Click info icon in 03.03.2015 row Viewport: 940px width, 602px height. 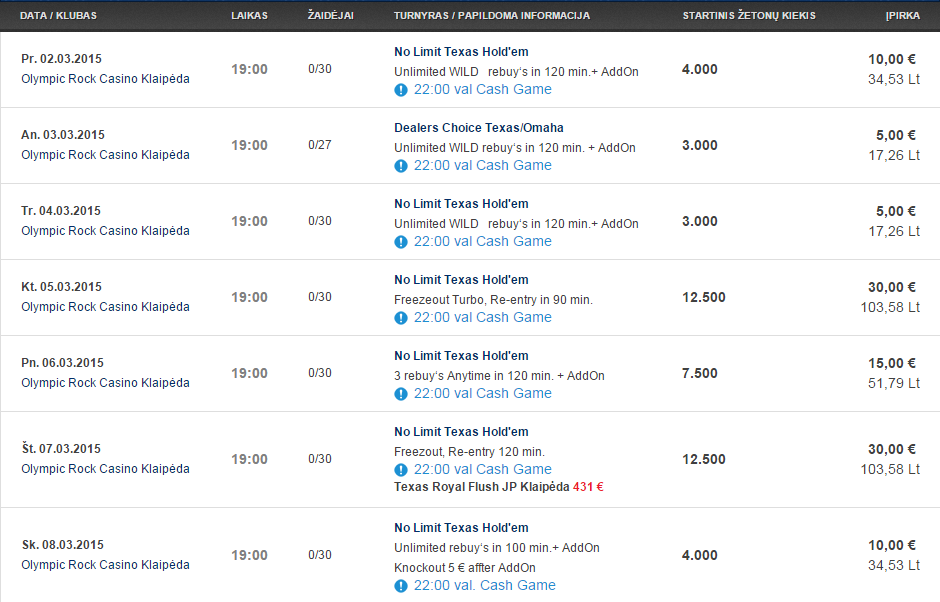click(x=401, y=166)
